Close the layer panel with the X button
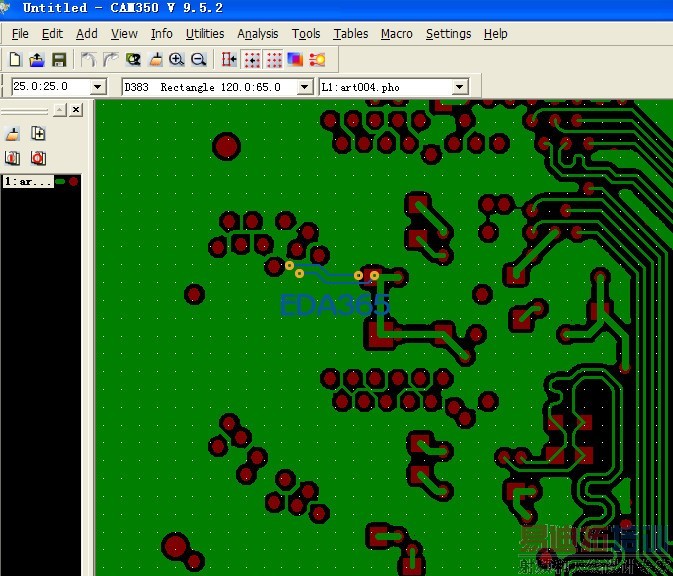The image size is (673, 576). coord(76,110)
